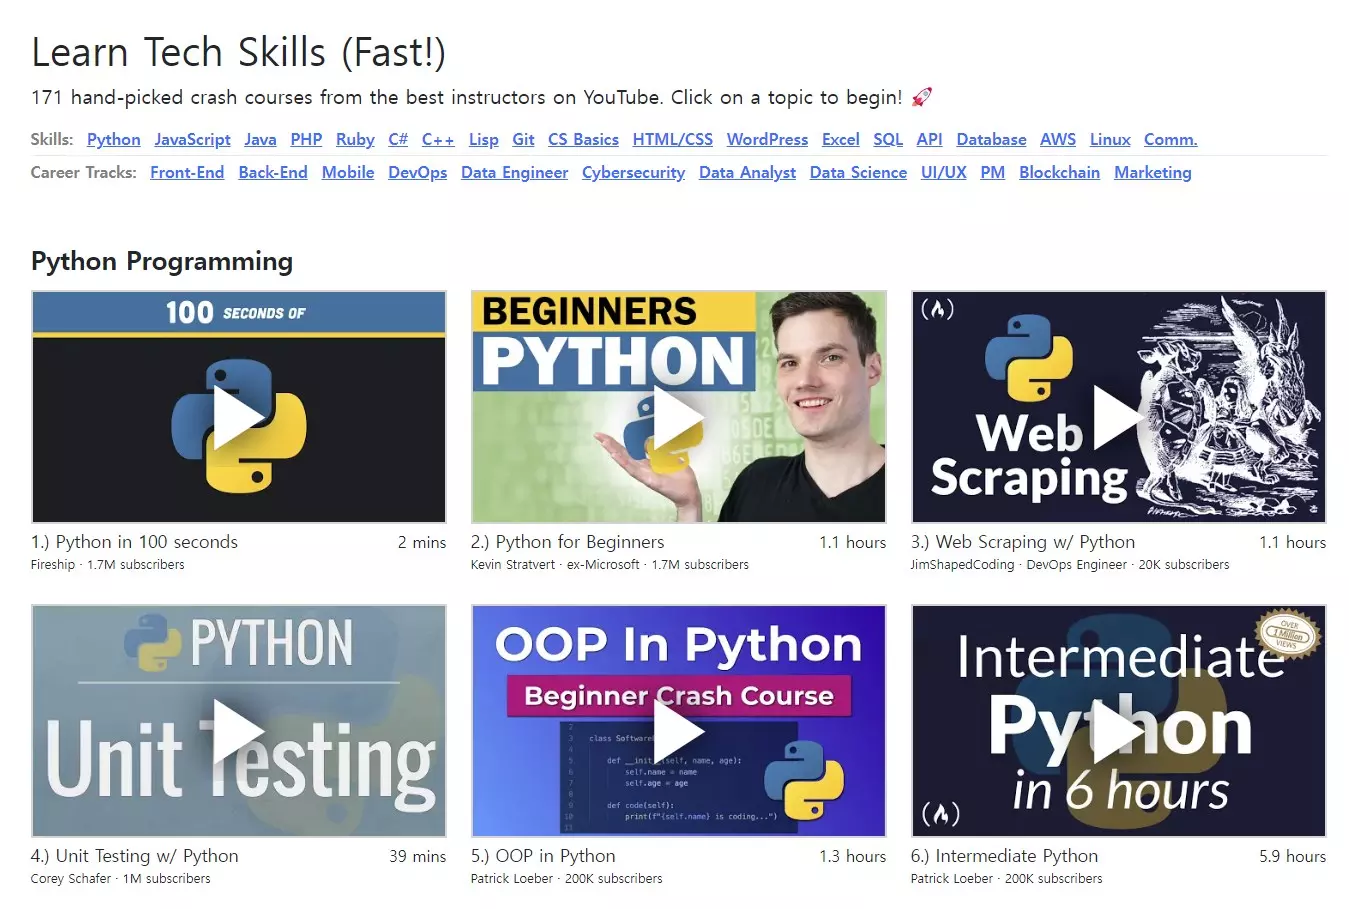This screenshot has width=1349, height=909.
Task: Click the '2.) Python for Beginners' title
Action: 568,542
